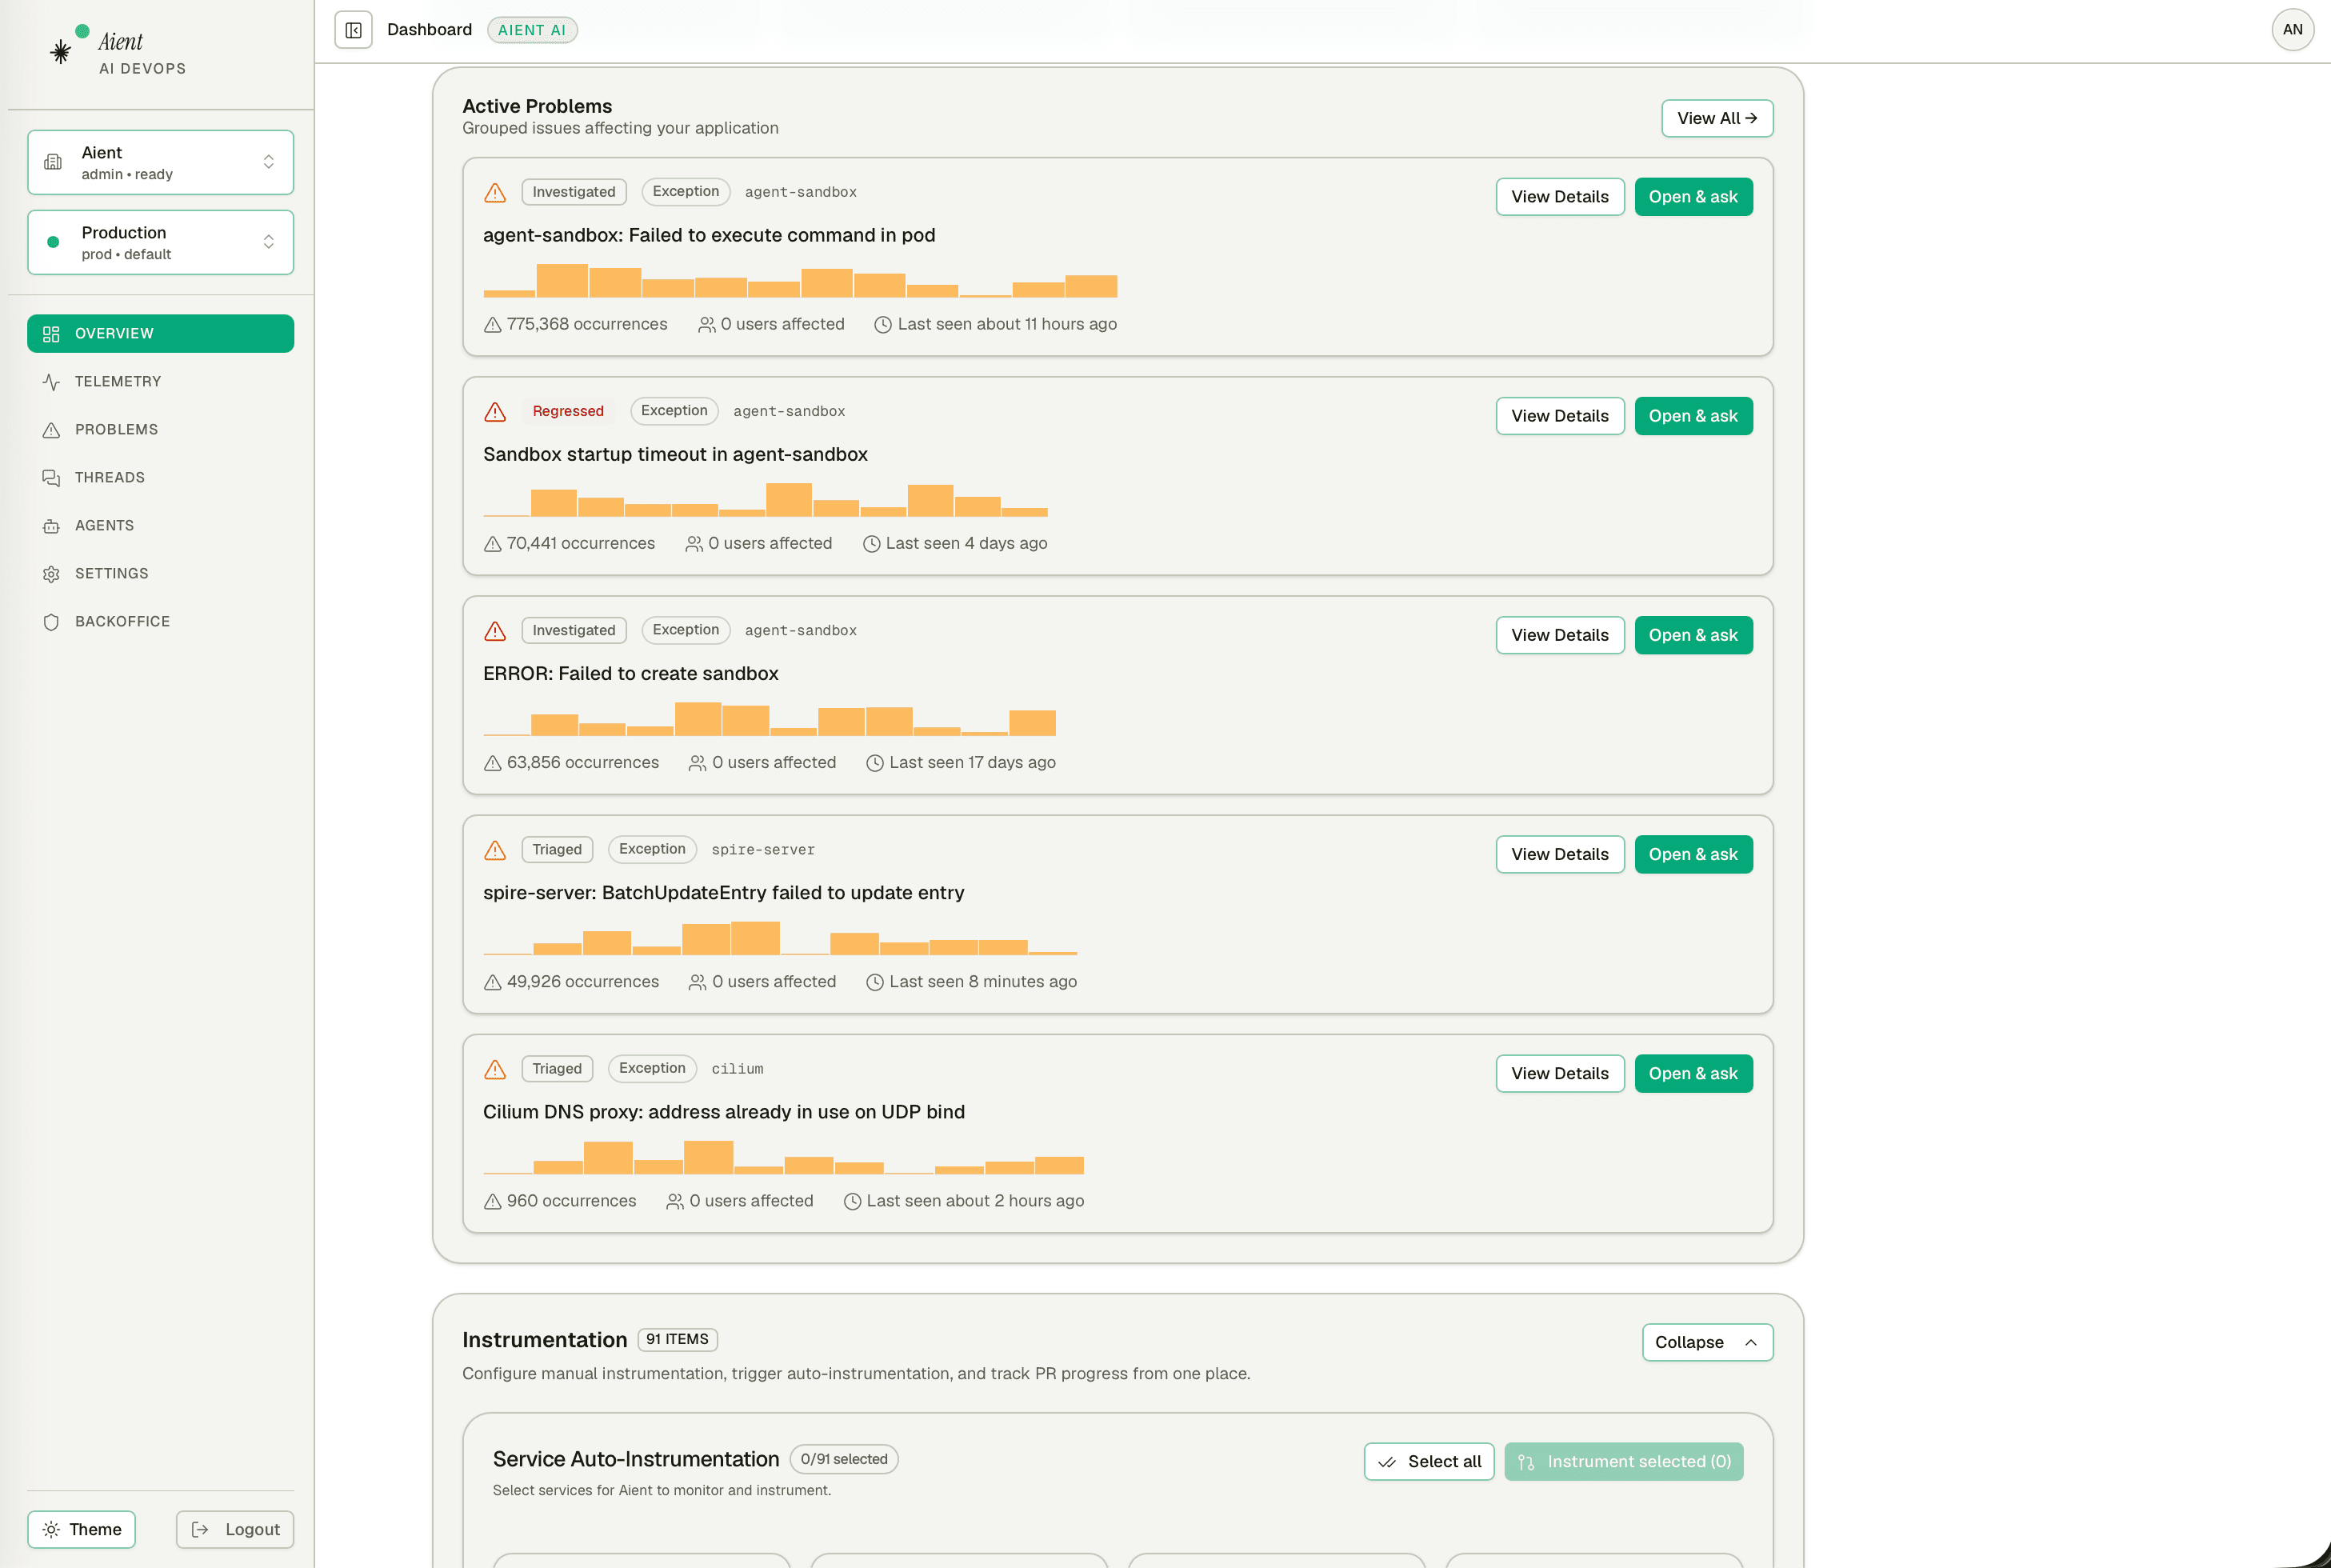Click the spire-server service label

click(763, 850)
